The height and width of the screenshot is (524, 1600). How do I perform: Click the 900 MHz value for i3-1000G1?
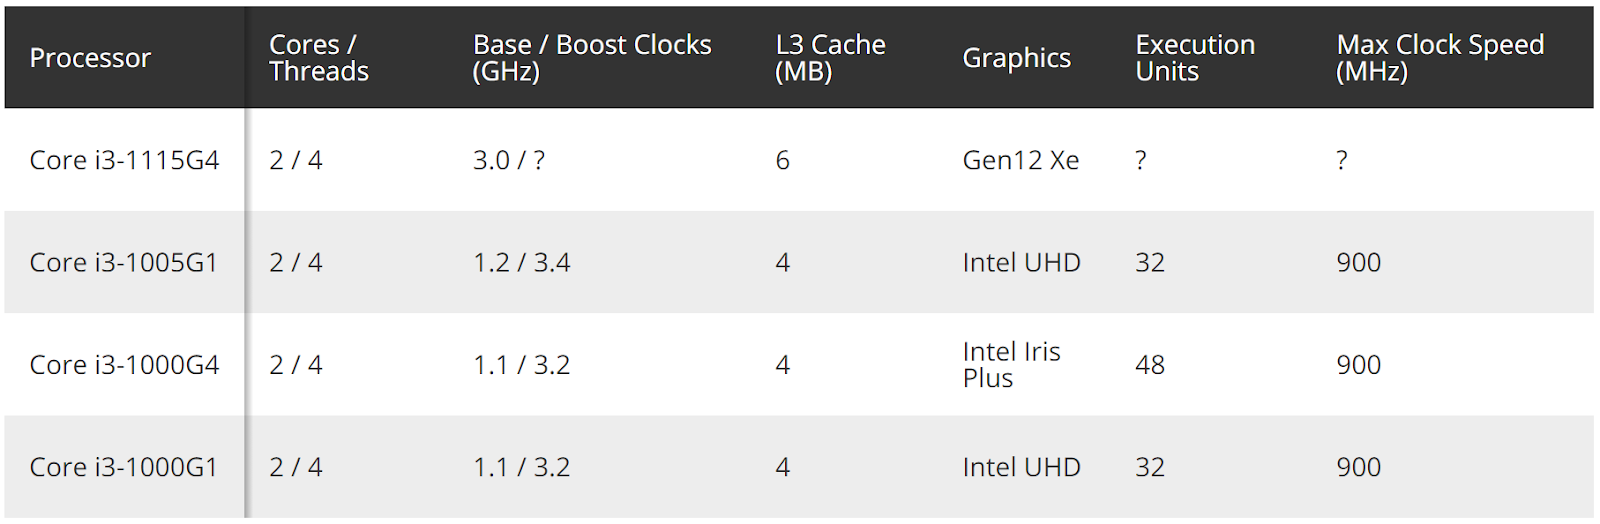click(x=1358, y=467)
